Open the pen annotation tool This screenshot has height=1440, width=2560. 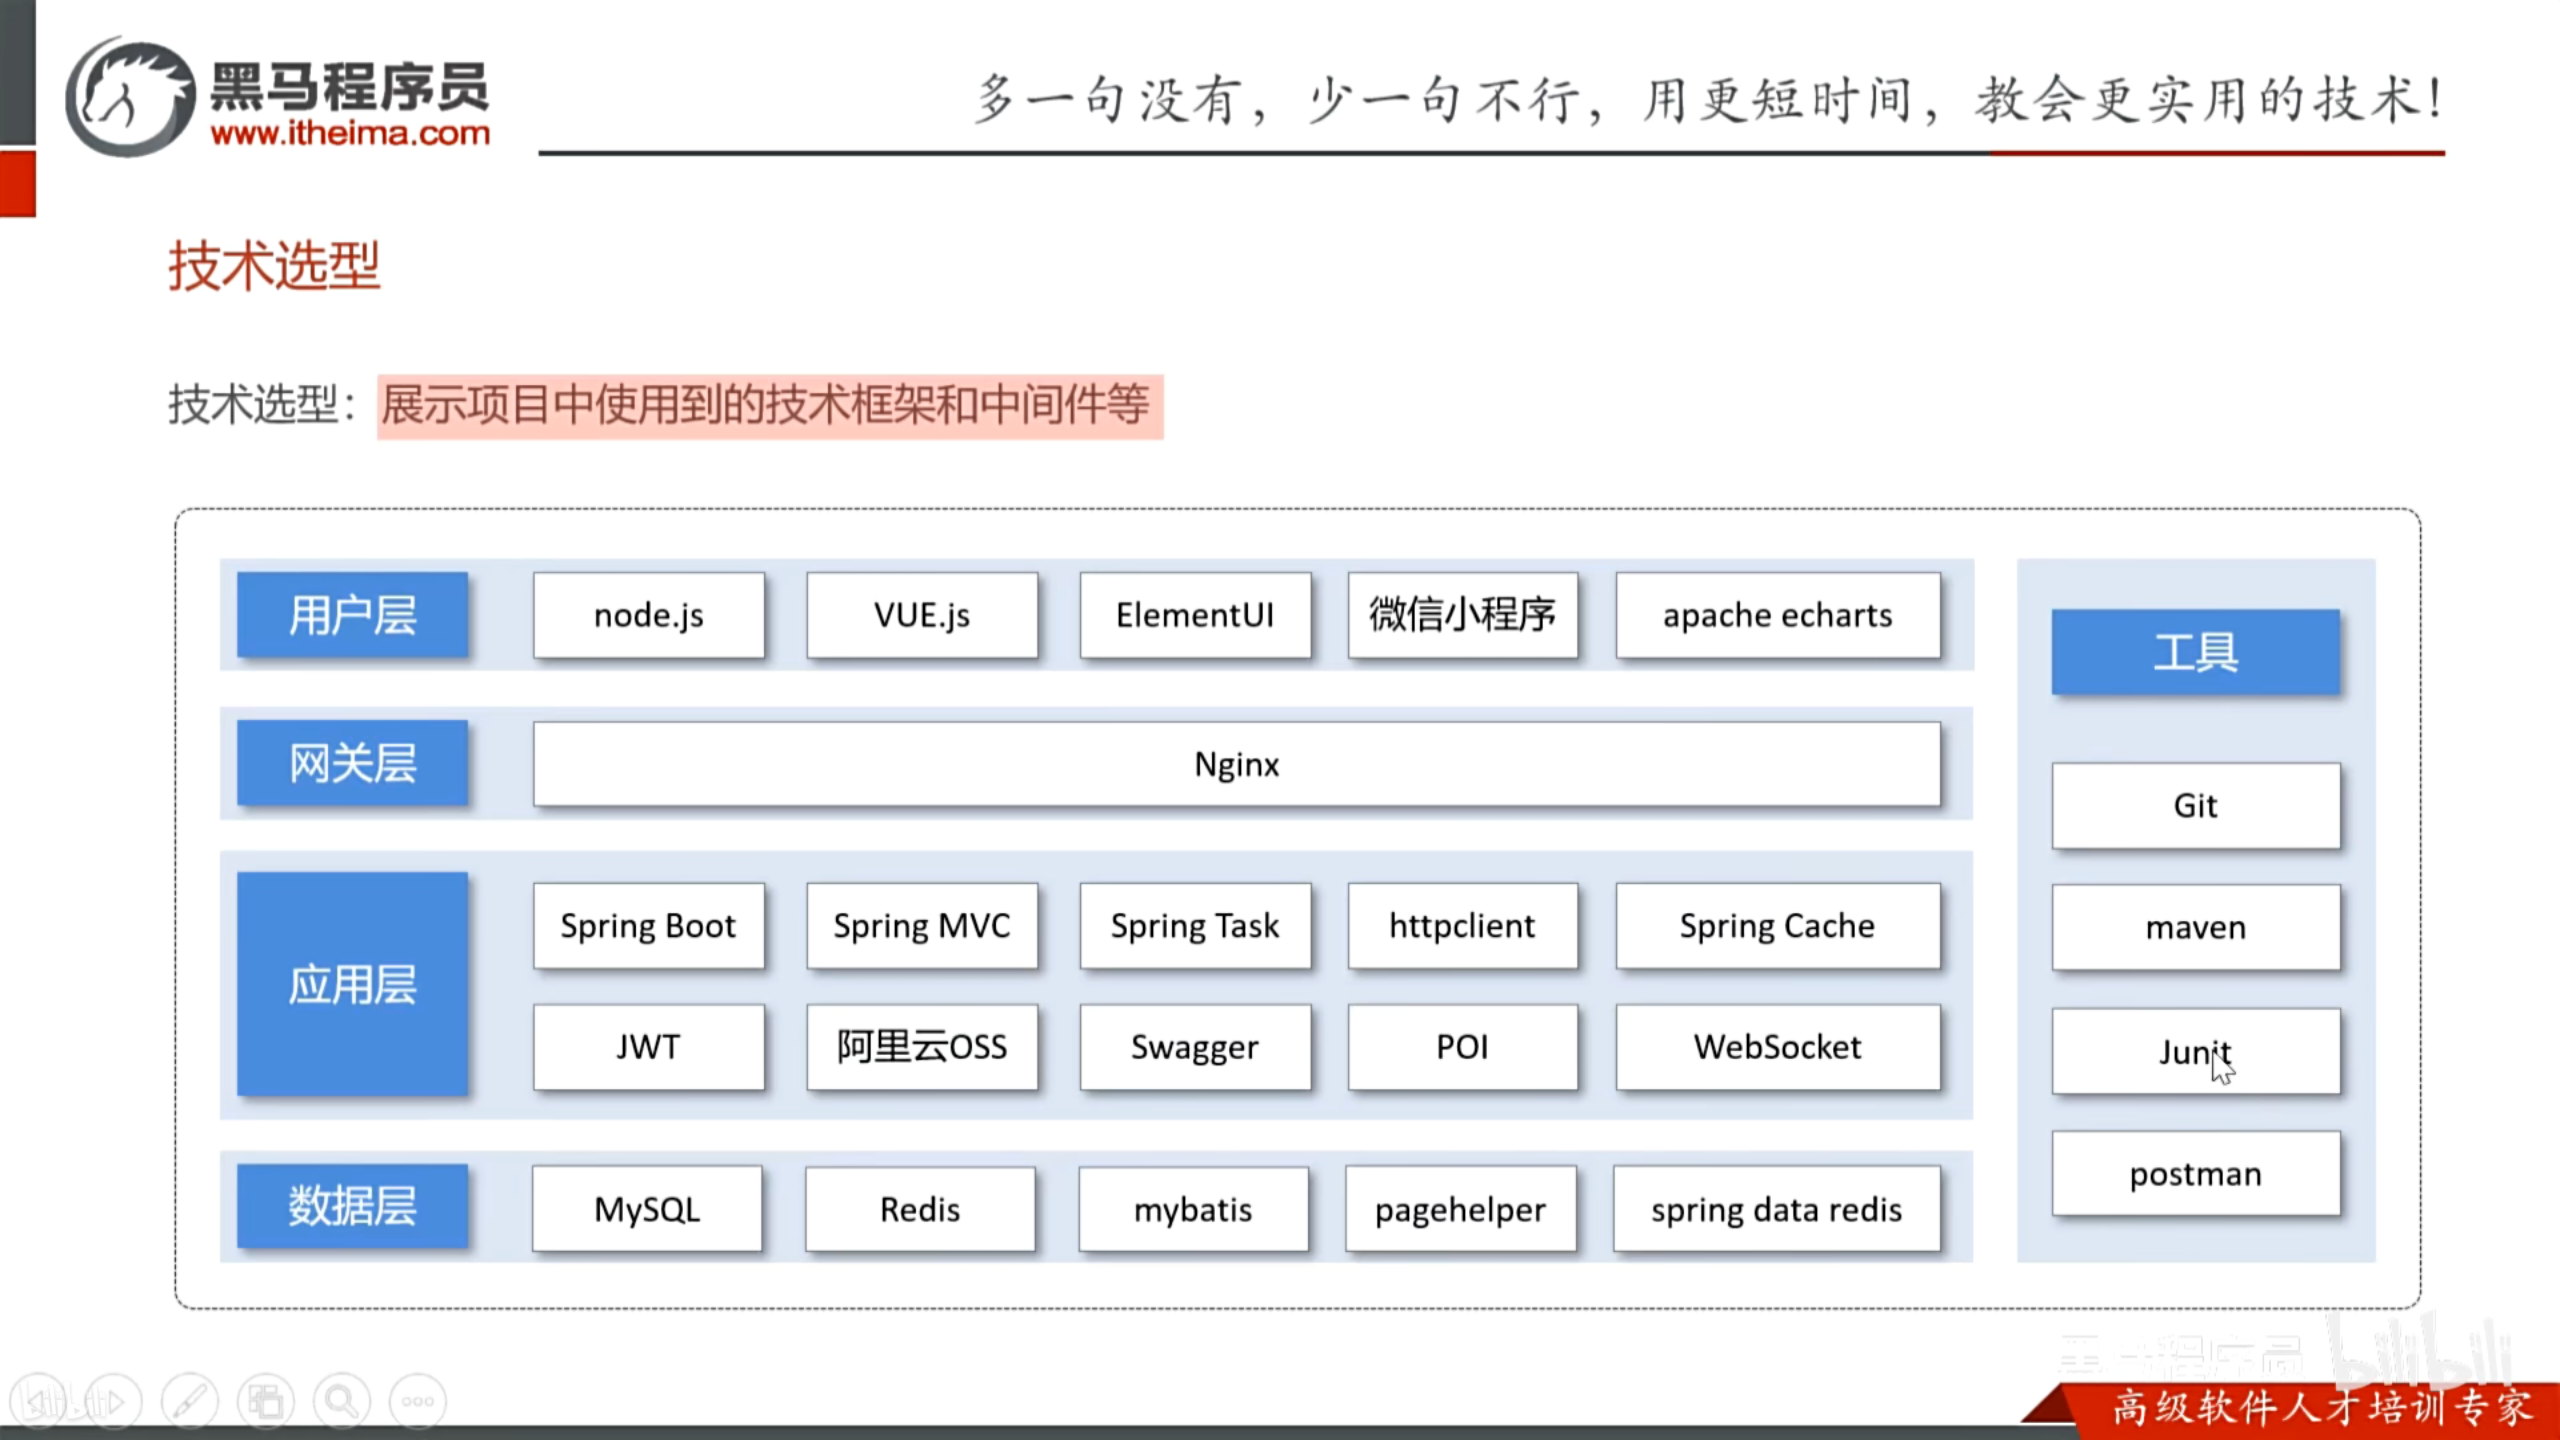pos(190,1402)
